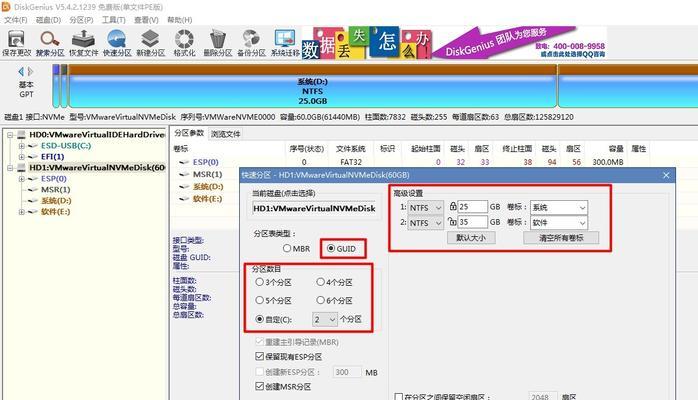This screenshot has height=400, width=698.
Task: Go to next disk with right arrow
Action: pyautogui.click(x=30, y=71)
